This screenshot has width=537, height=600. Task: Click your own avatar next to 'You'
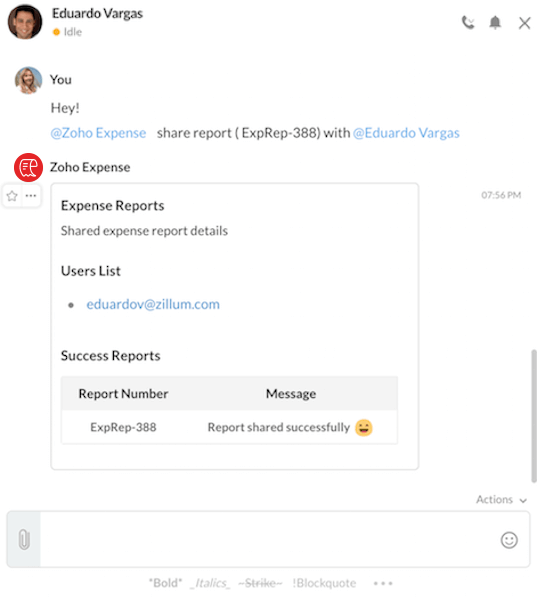pyautogui.click(x=28, y=80)
